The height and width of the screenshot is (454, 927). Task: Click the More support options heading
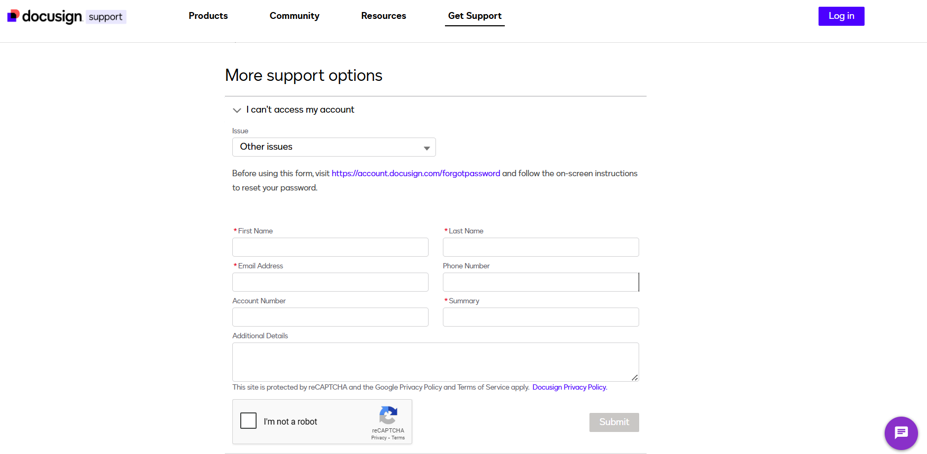[x=304, y=76]
